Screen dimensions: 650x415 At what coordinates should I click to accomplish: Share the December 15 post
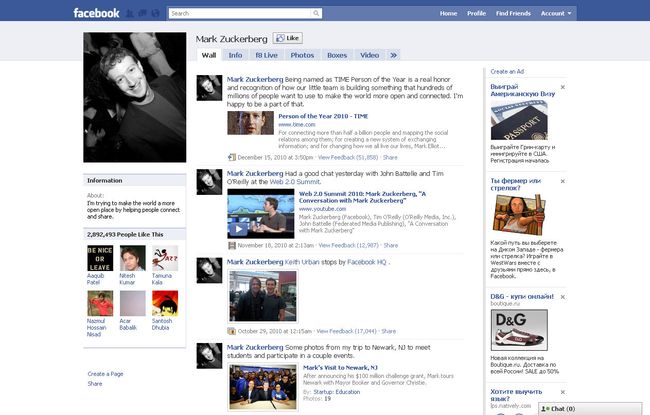coord(390,158)
